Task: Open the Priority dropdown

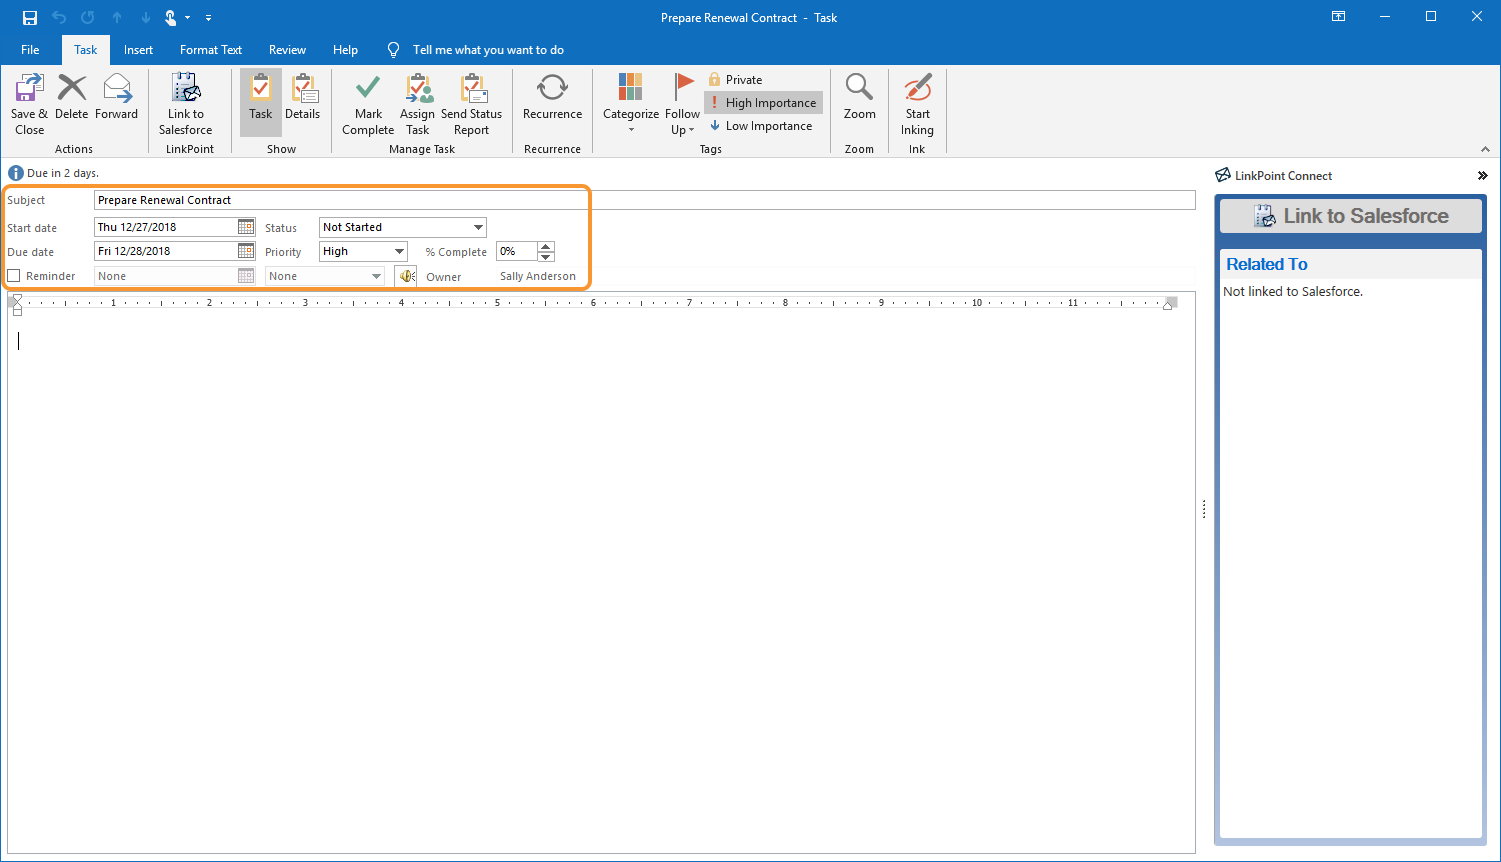Action: click(399, 252)
